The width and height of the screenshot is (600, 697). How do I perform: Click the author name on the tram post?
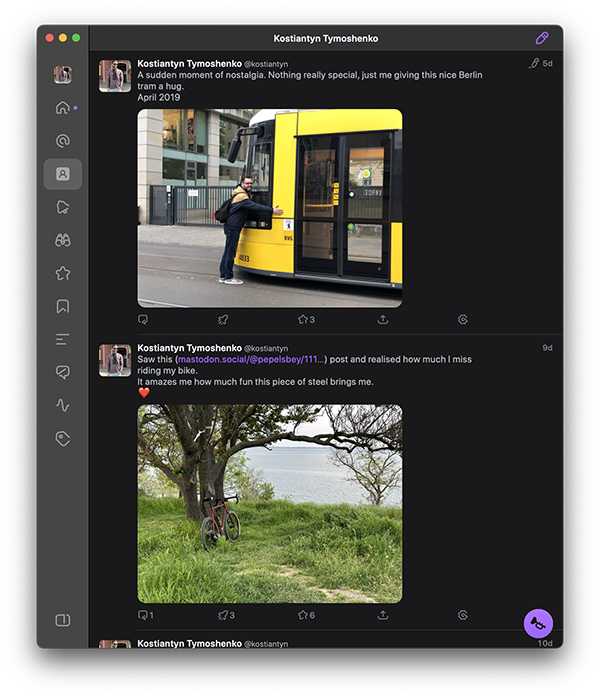pos(189,64)
